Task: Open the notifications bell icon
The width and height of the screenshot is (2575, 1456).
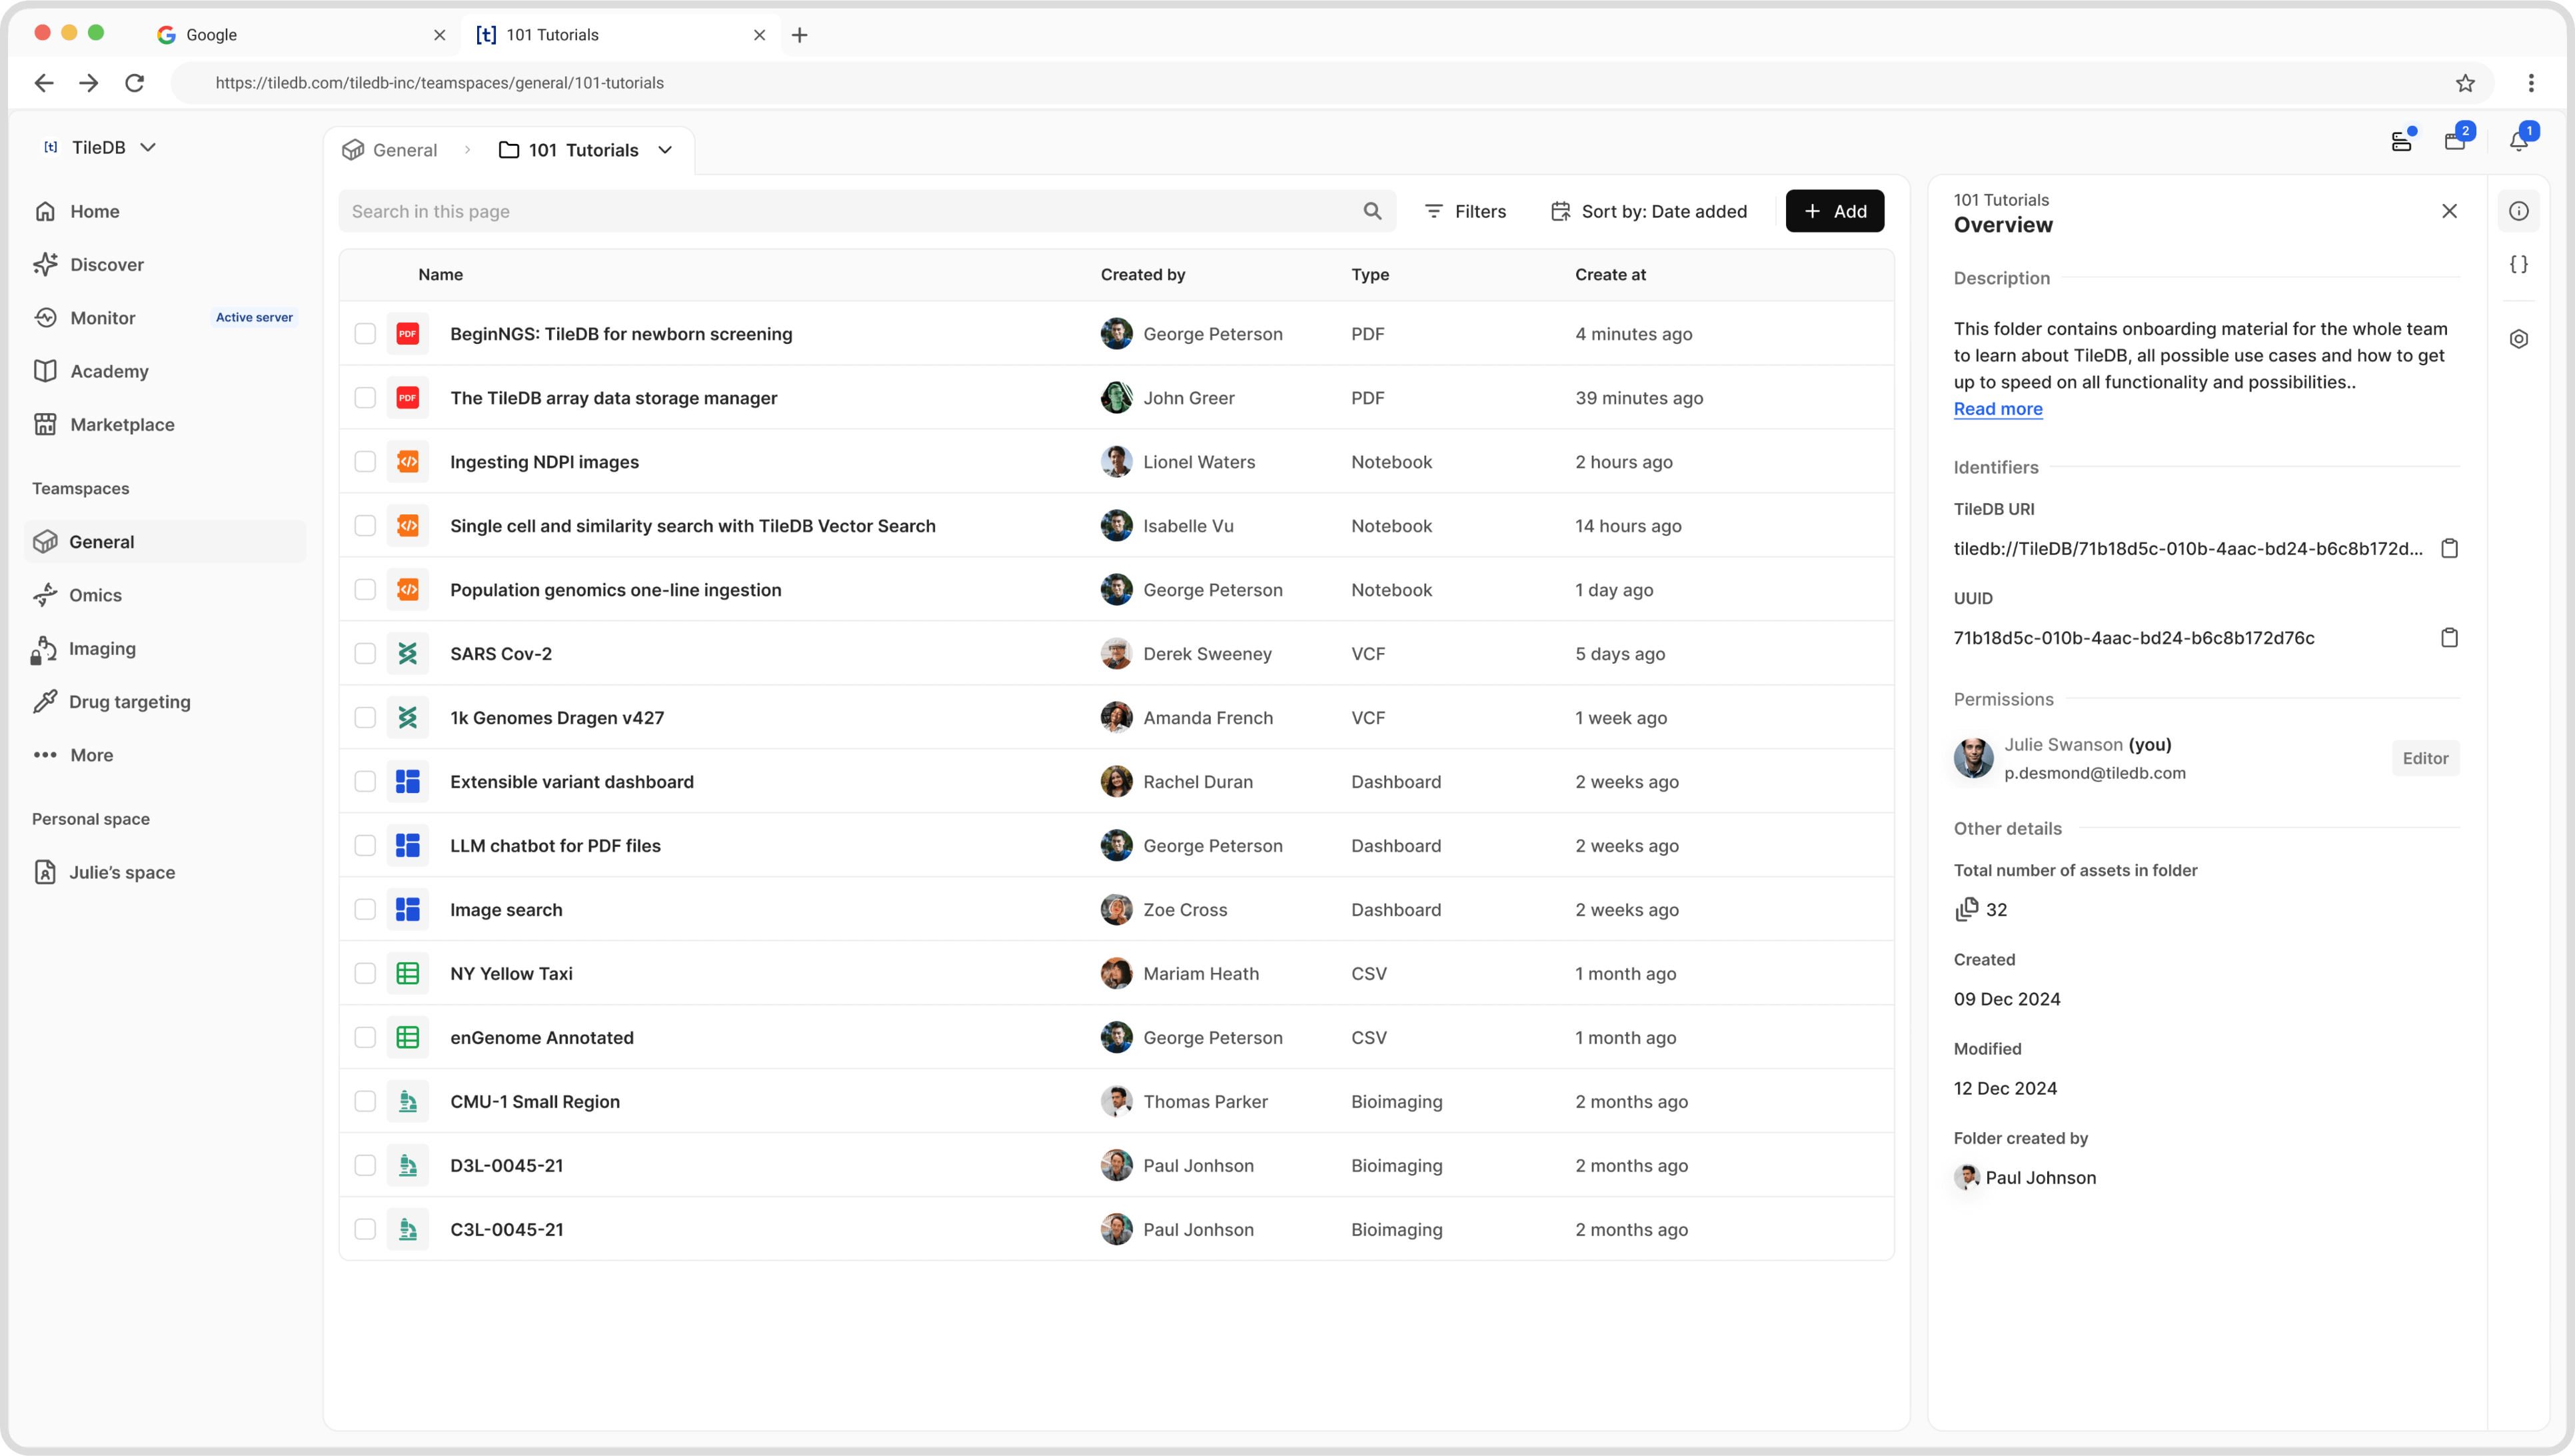Action: [x=2518, y=141]
